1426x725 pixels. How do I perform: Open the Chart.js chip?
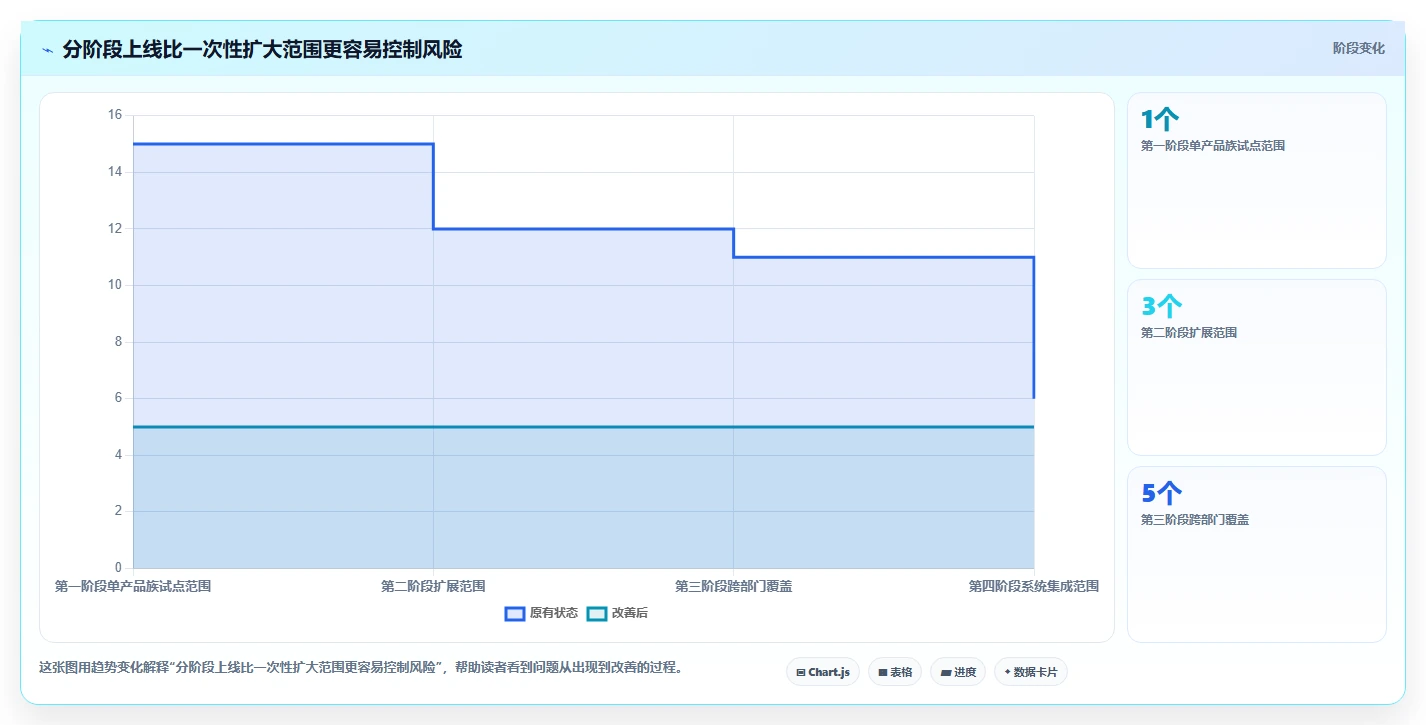[x=823, y=672]
